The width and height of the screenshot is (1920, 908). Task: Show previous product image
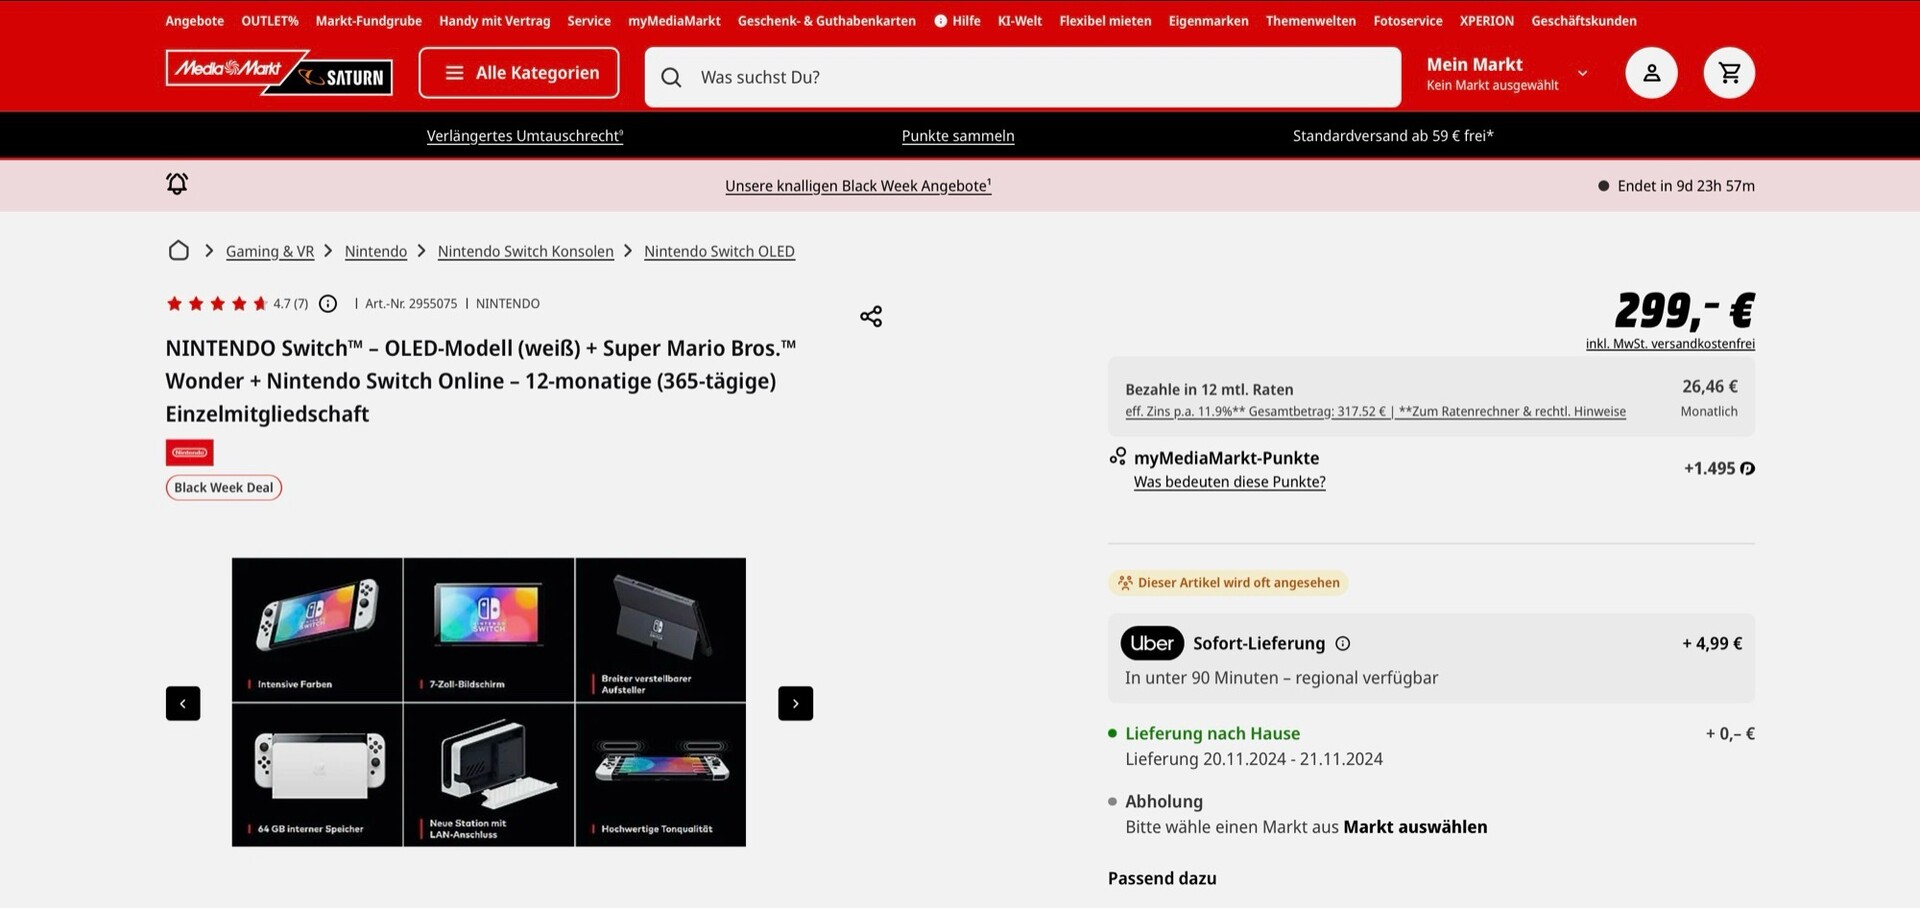point(183,703)
